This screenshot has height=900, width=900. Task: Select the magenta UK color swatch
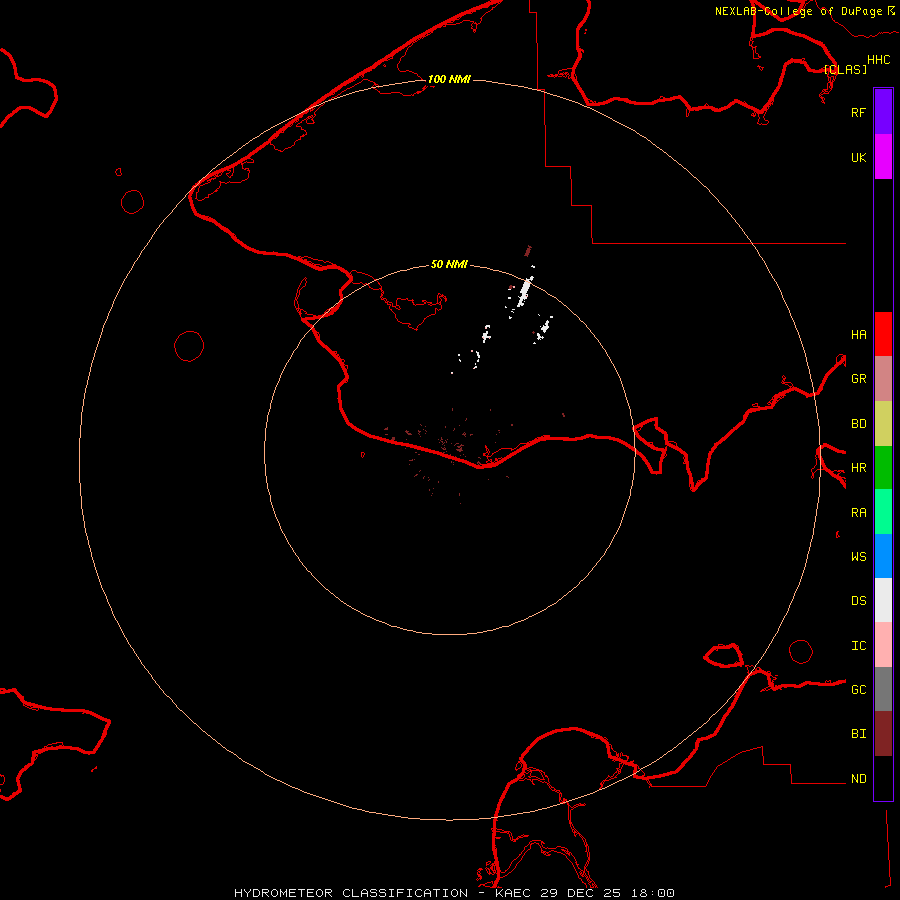point(883,157)
